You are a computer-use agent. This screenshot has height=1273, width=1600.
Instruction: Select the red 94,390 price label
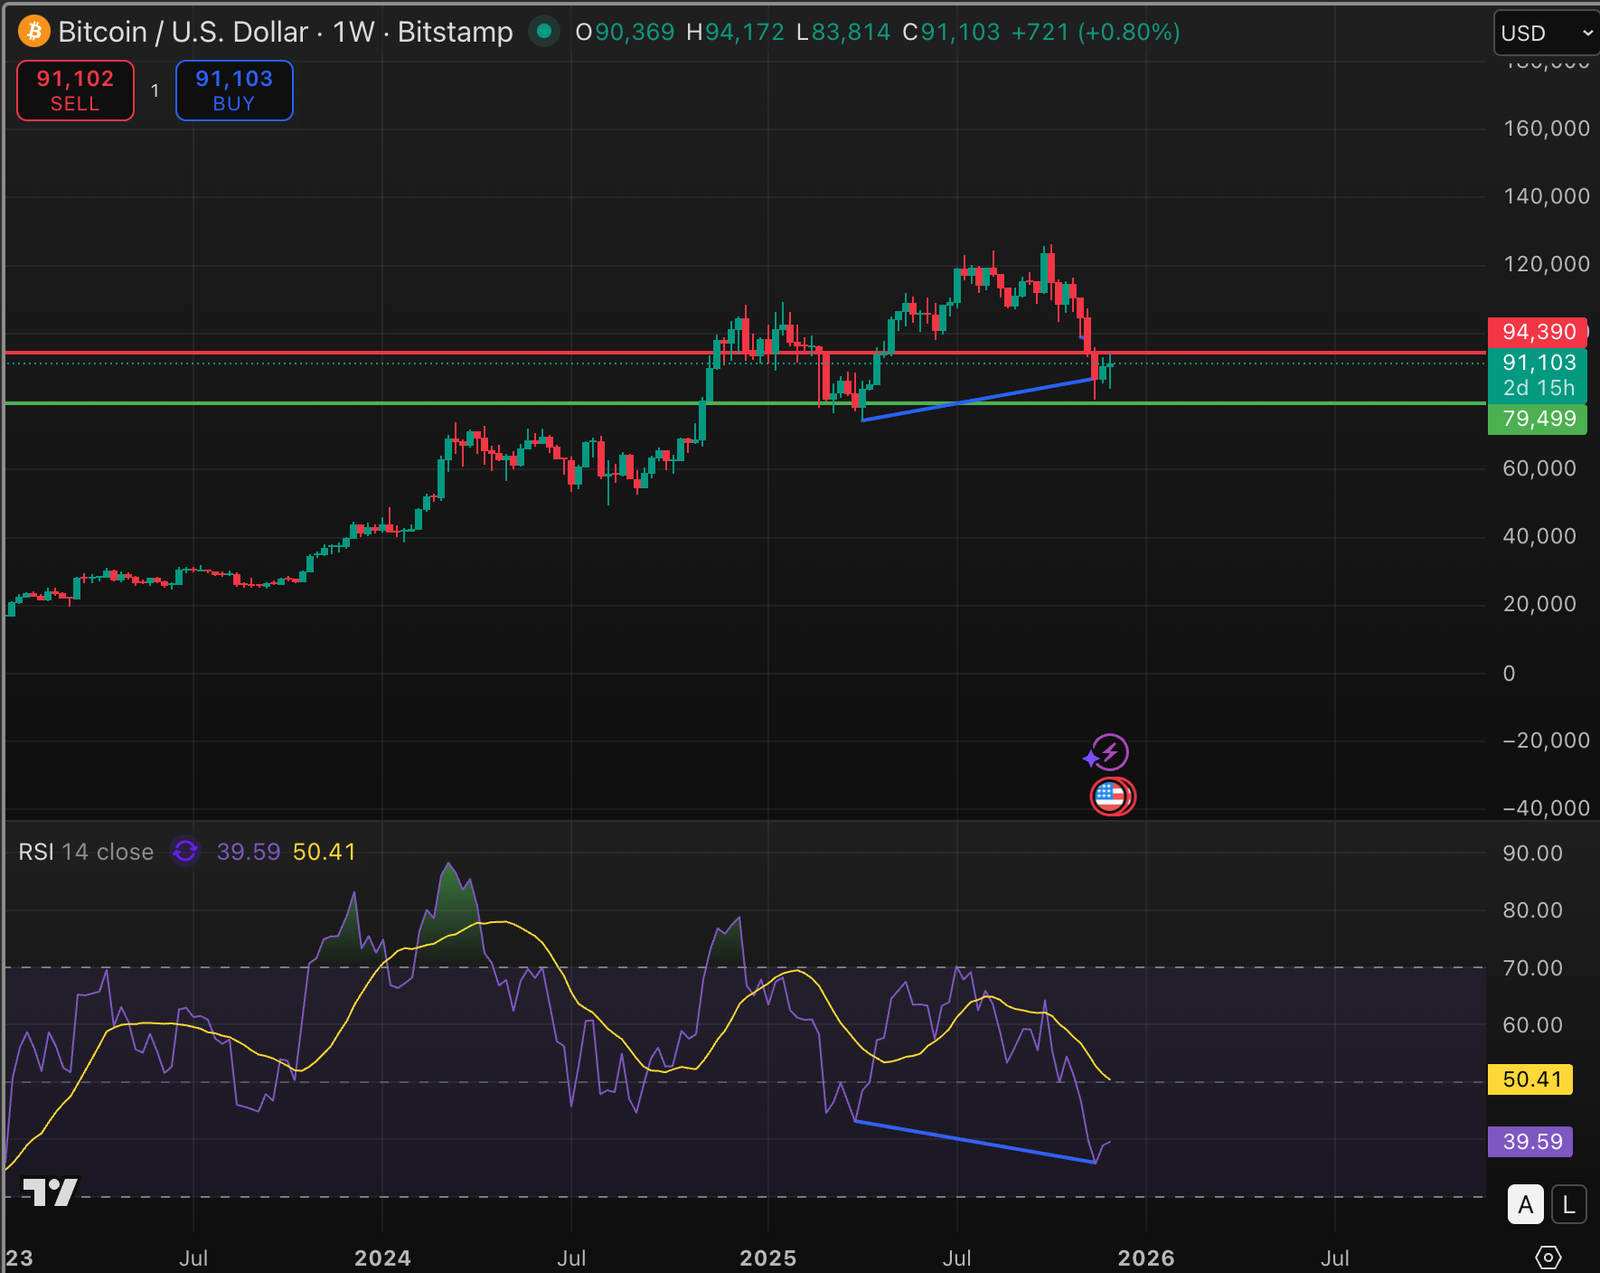click(x=1537, y=332)
